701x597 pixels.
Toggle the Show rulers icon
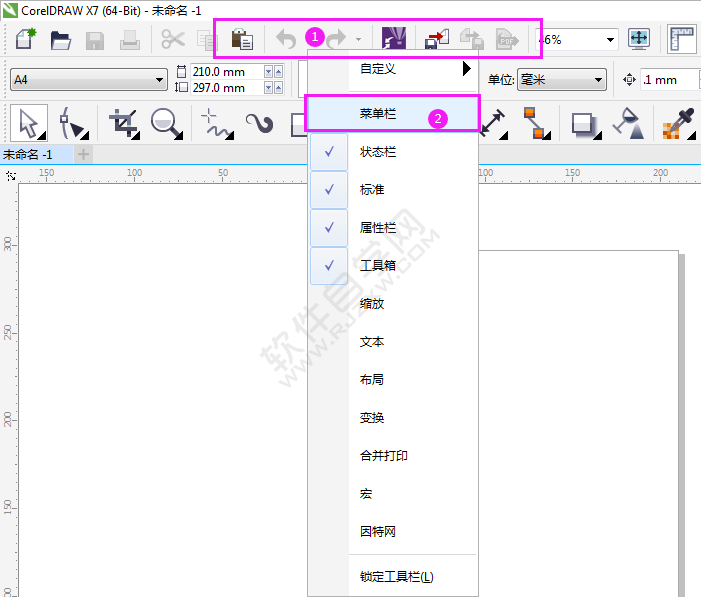tap(682, 39)
